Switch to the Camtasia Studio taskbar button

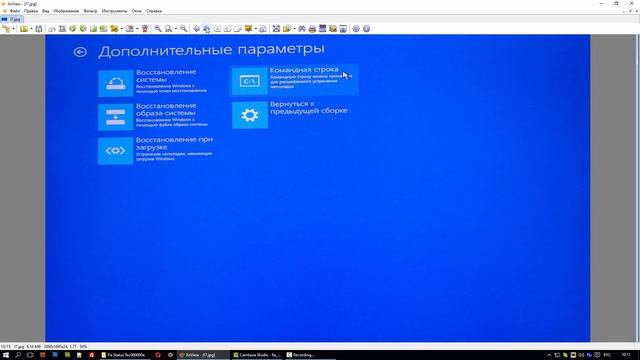(257, 355)
